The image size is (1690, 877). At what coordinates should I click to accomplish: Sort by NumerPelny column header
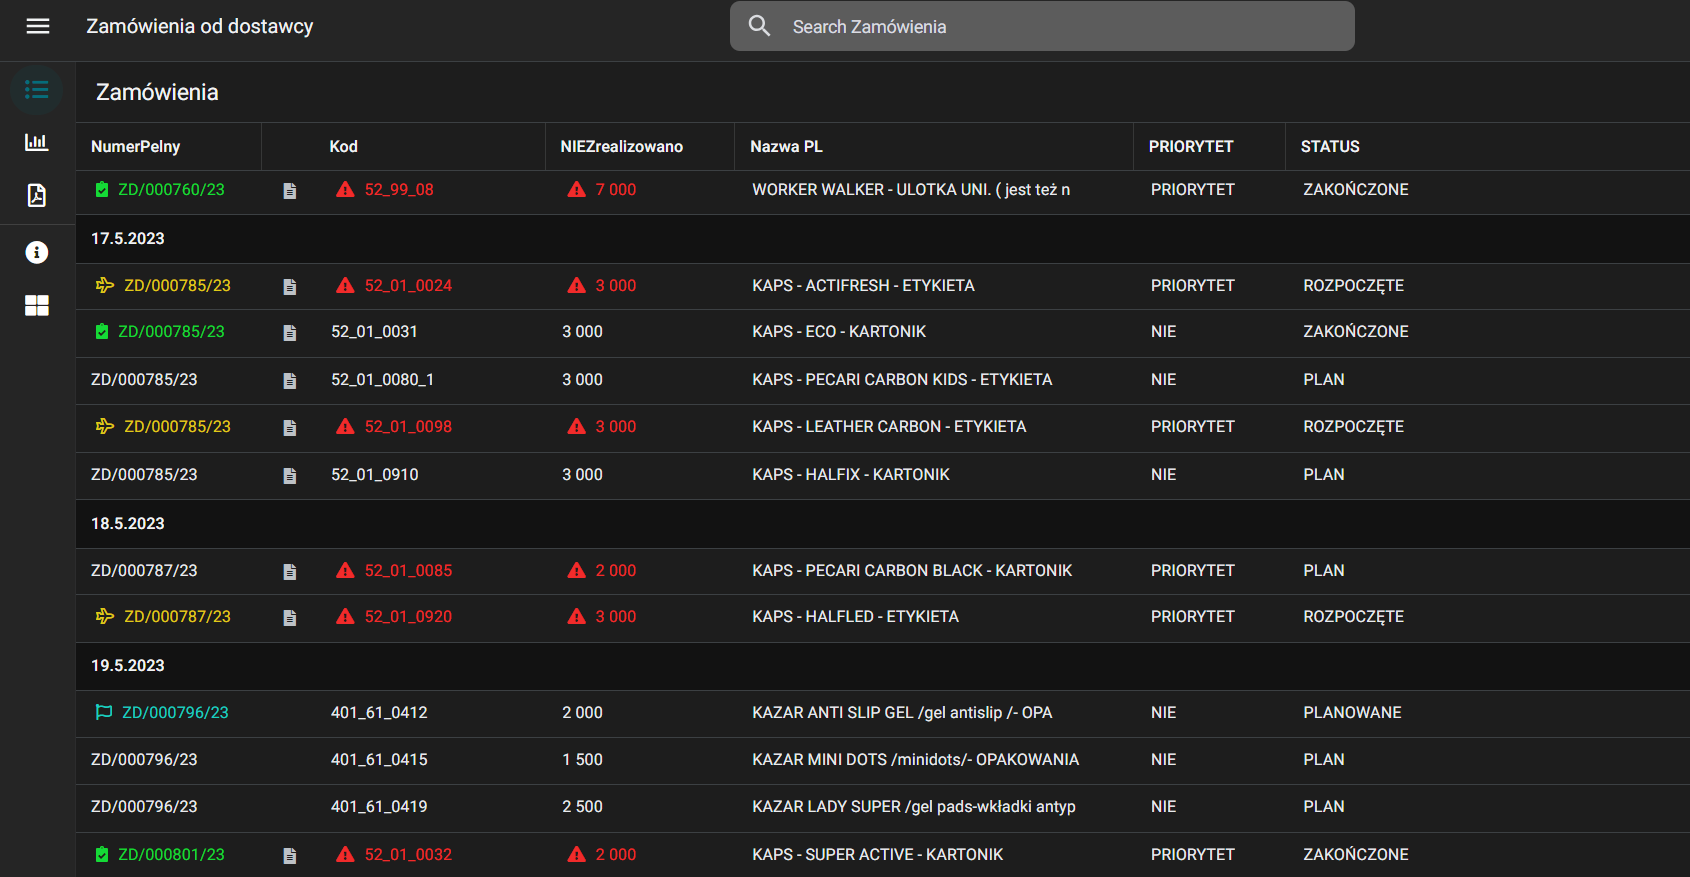(136, 147)
